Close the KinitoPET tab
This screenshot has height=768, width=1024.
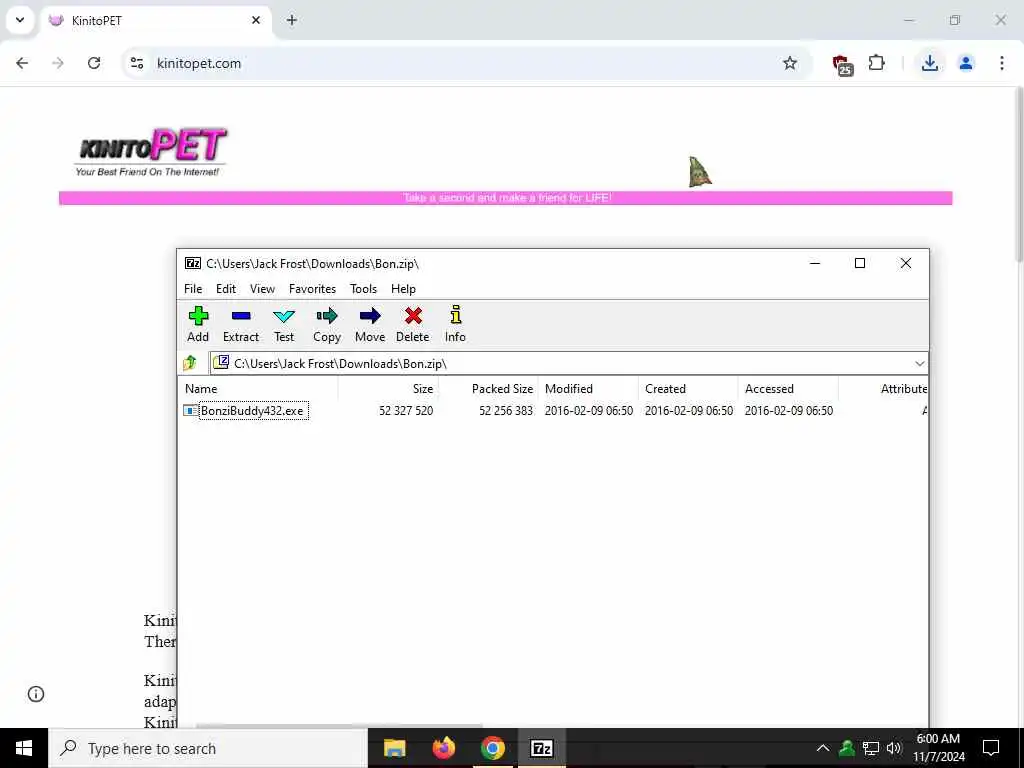(x=256, y=20)
